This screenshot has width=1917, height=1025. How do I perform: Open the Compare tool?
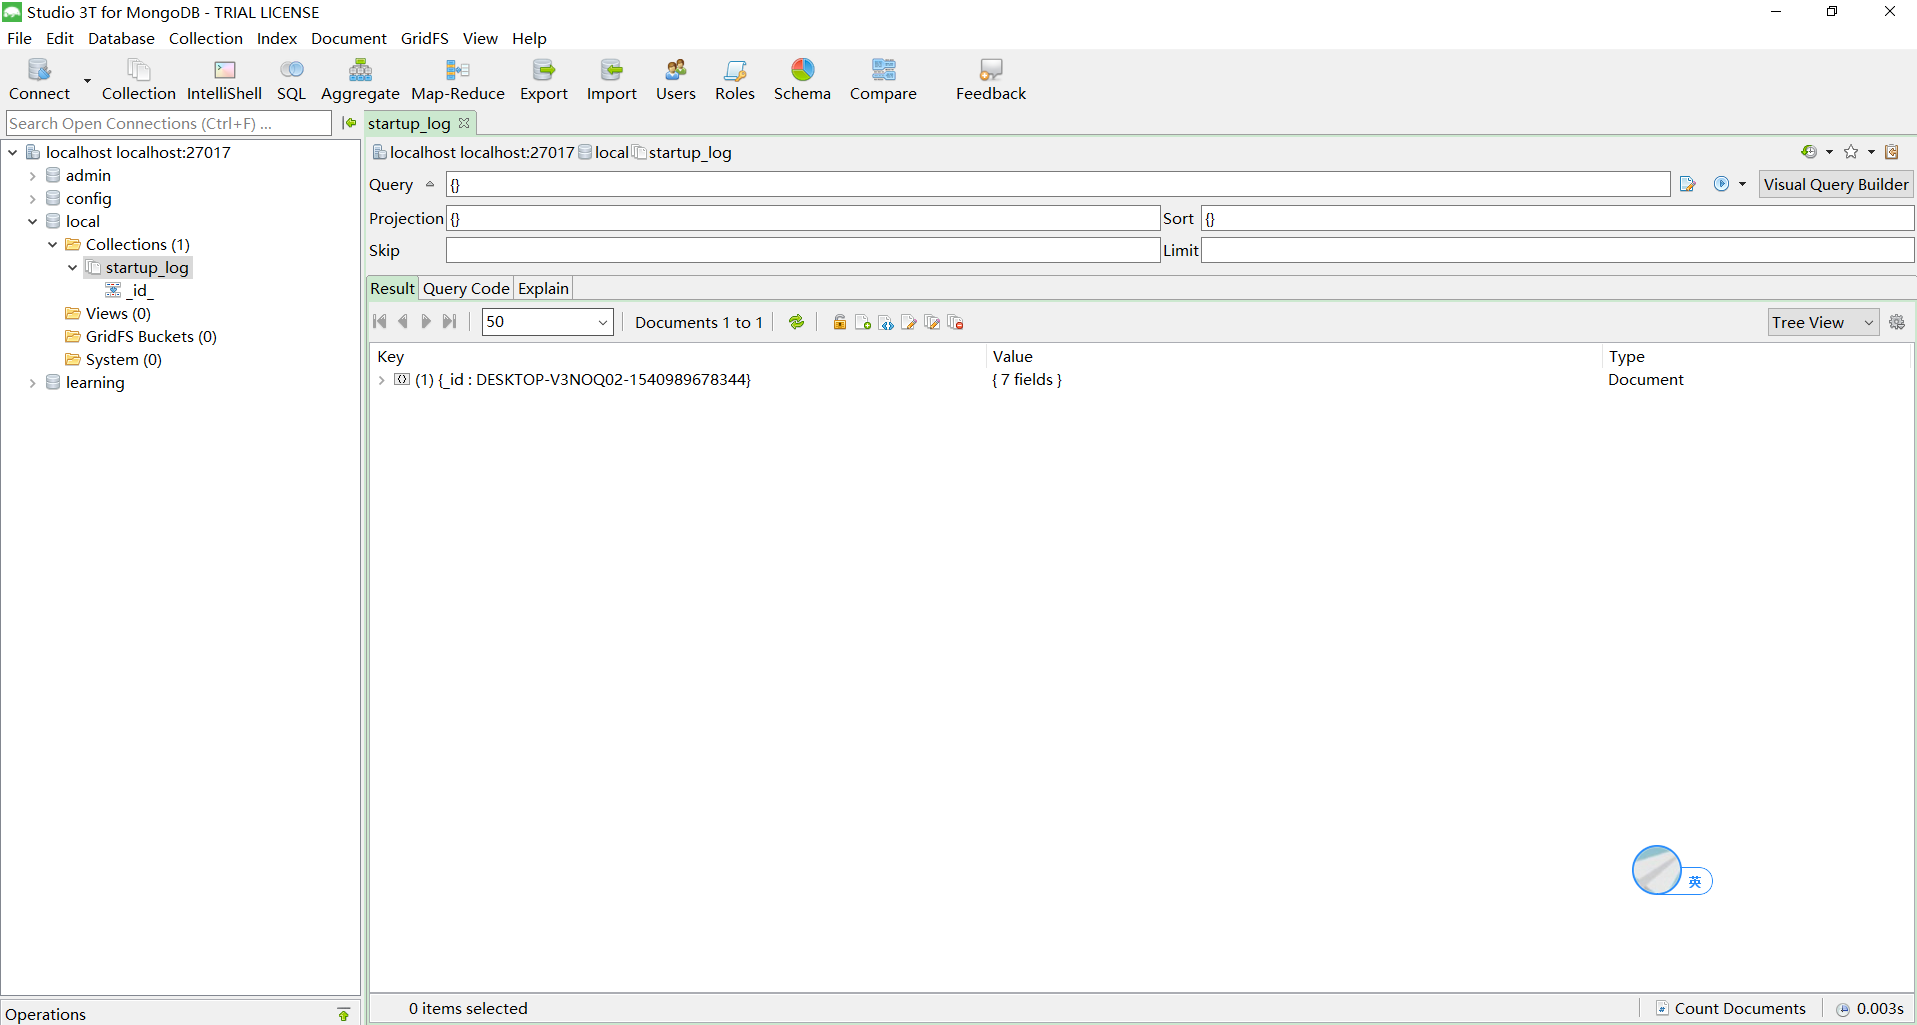[883, 79]
